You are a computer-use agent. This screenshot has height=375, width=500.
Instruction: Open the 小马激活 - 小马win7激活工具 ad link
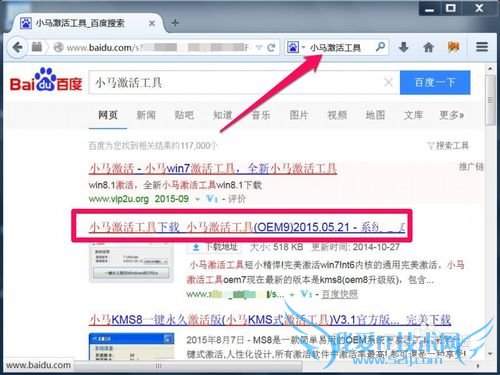213,169
